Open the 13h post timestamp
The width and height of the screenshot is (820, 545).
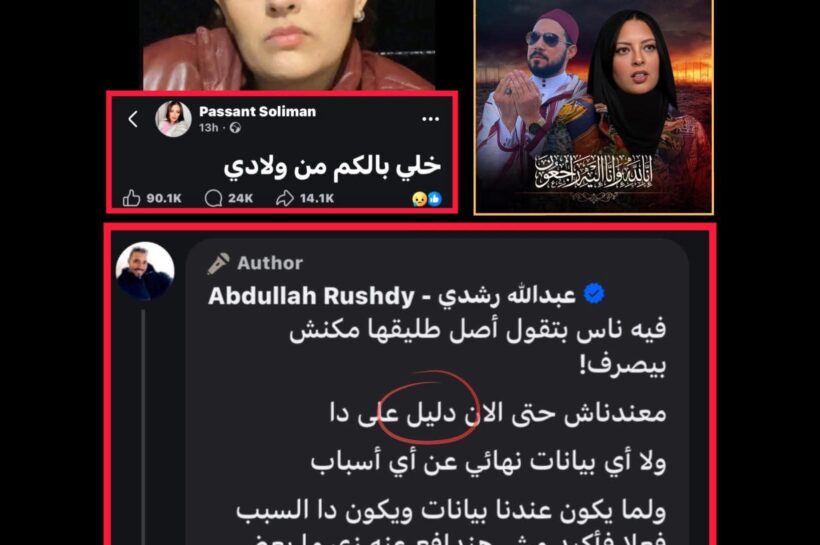point(208,128)
